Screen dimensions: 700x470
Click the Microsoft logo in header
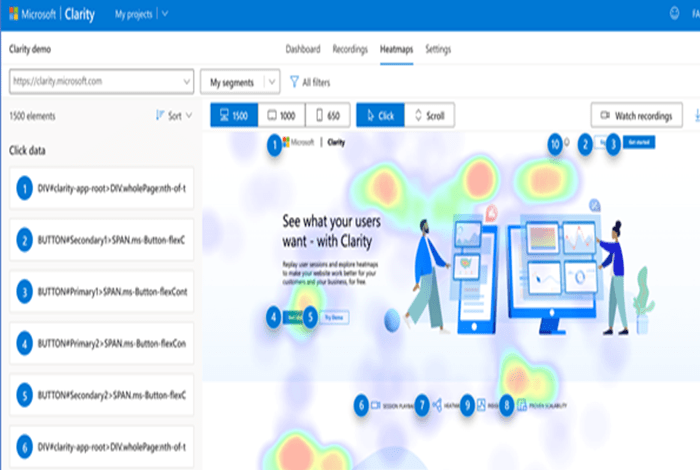14,14
